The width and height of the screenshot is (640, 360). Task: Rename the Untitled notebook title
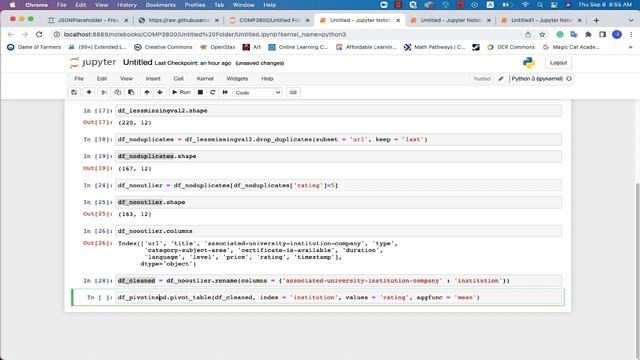click(138, 62)
